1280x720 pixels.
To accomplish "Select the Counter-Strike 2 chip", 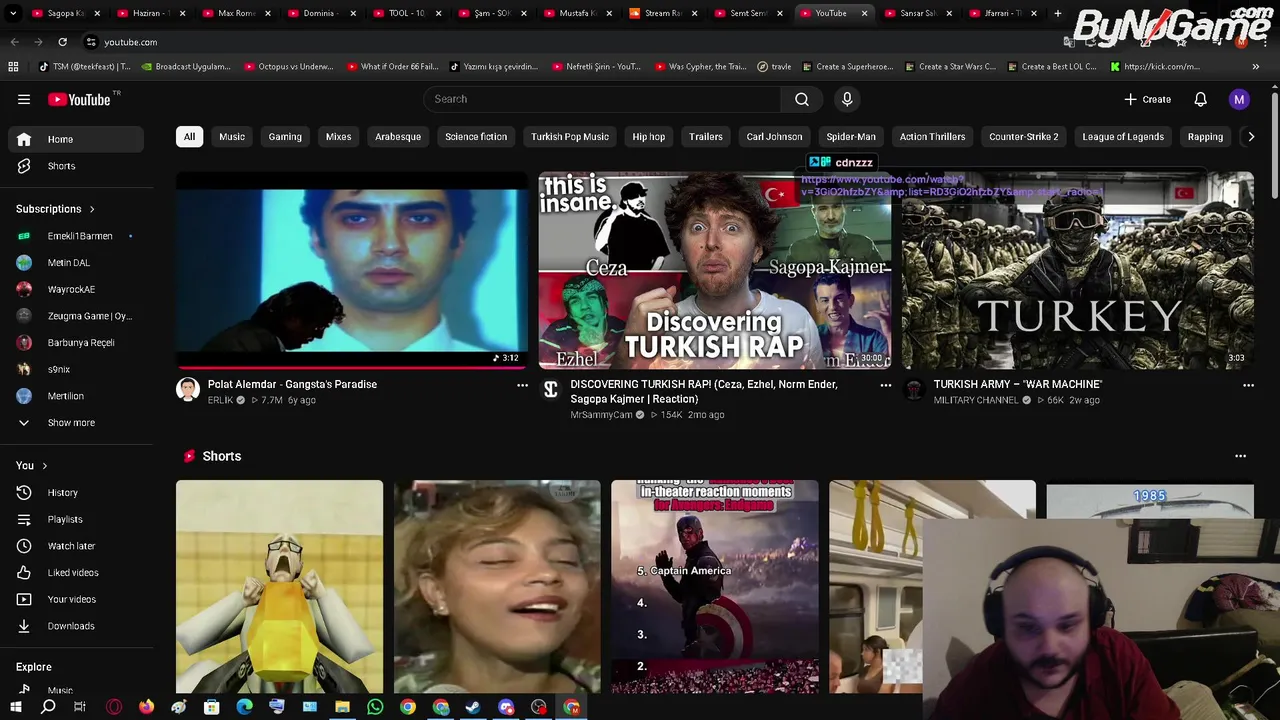I will 1024,137.
